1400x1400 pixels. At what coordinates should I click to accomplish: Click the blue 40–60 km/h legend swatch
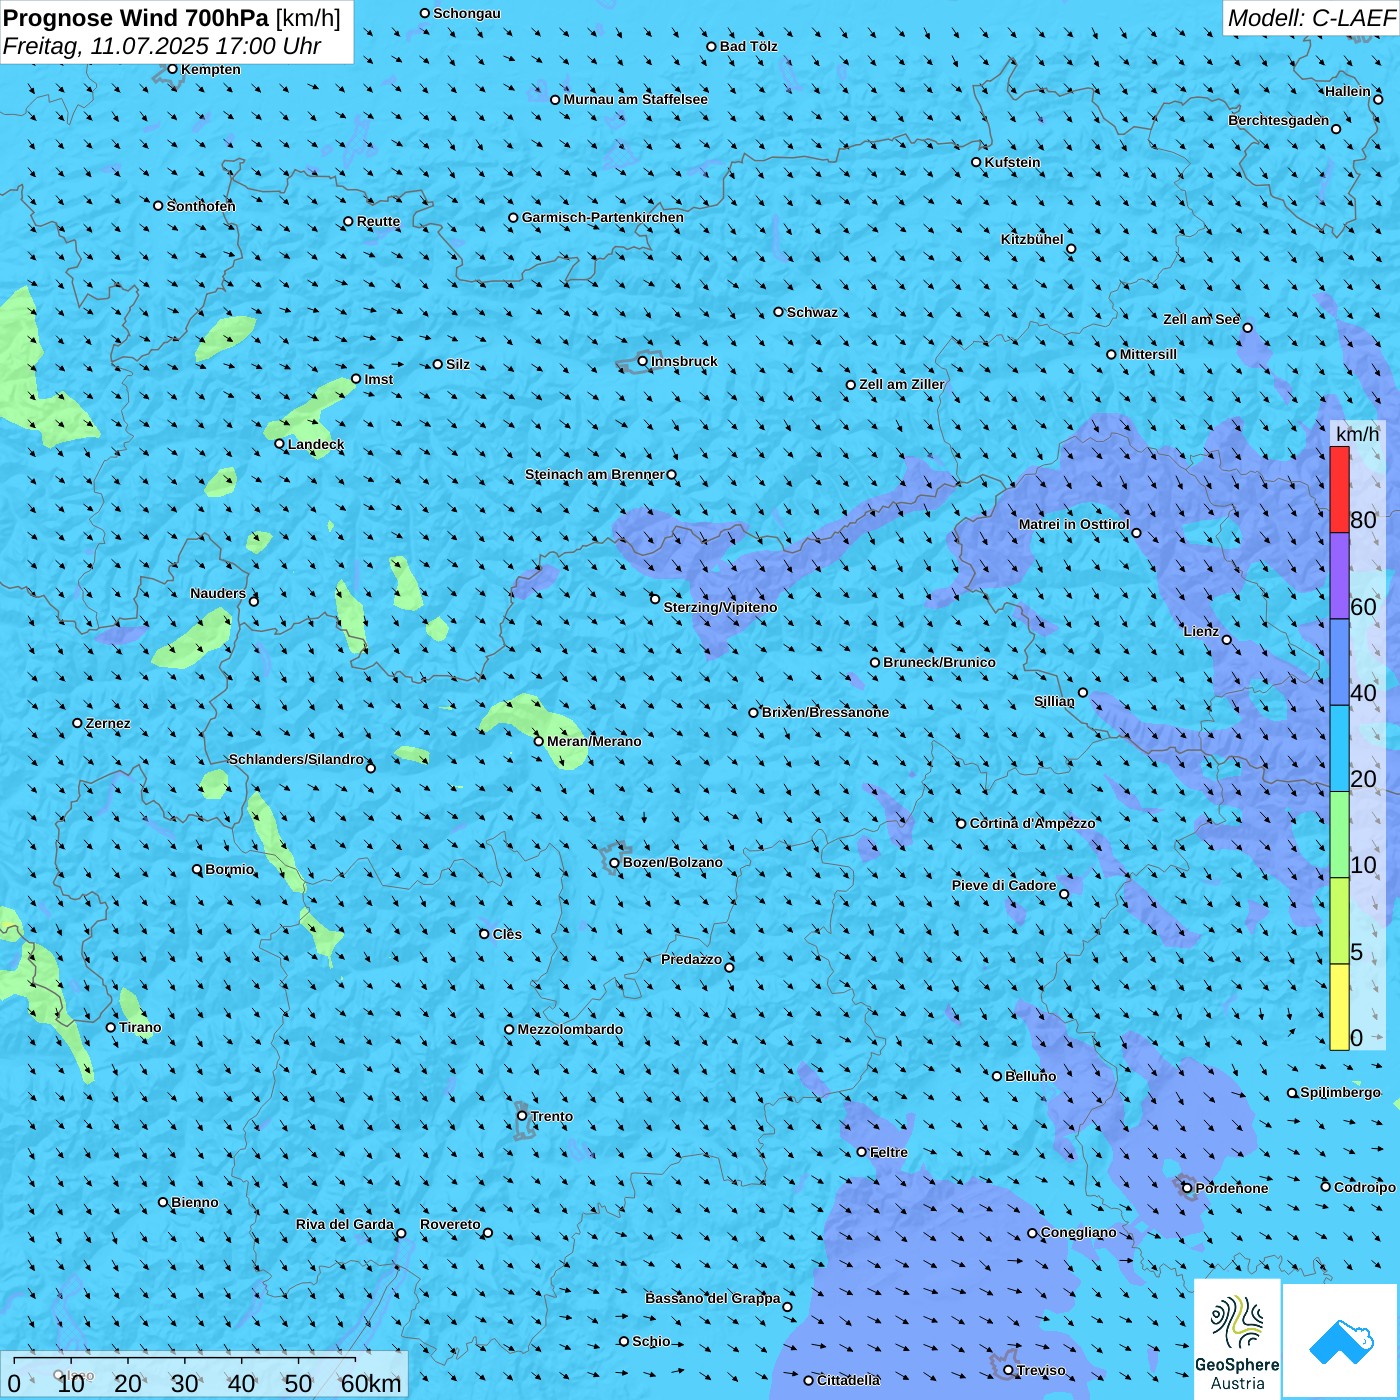click(1339, 662)
